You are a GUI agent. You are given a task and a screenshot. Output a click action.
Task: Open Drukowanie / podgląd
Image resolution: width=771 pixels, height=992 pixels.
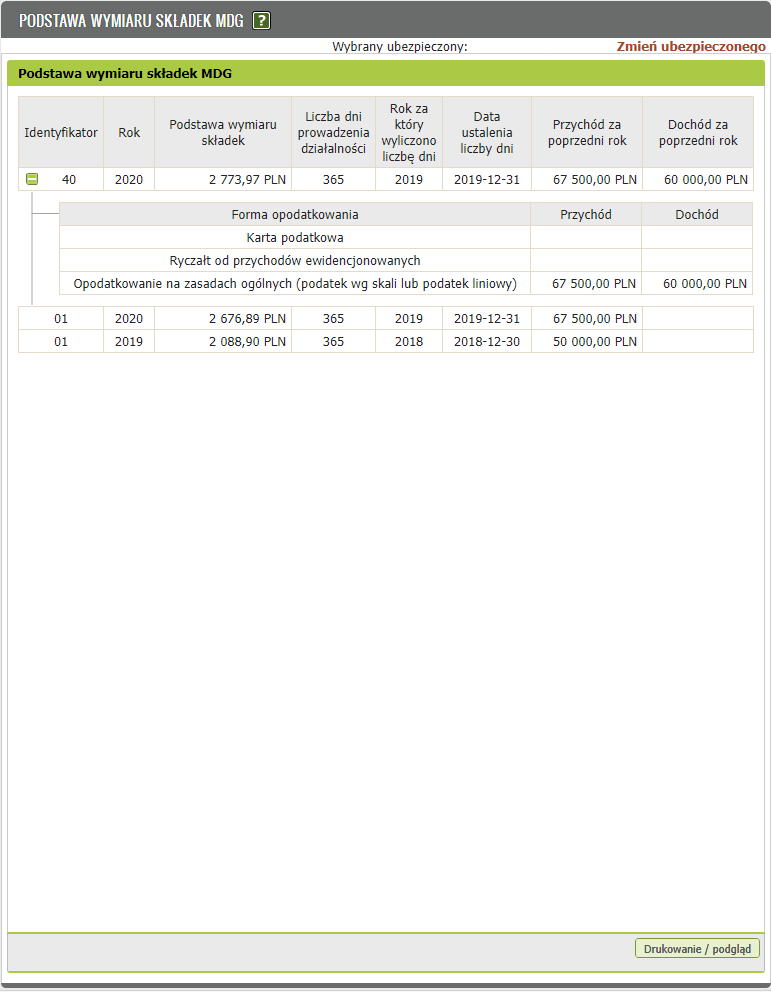697,948
